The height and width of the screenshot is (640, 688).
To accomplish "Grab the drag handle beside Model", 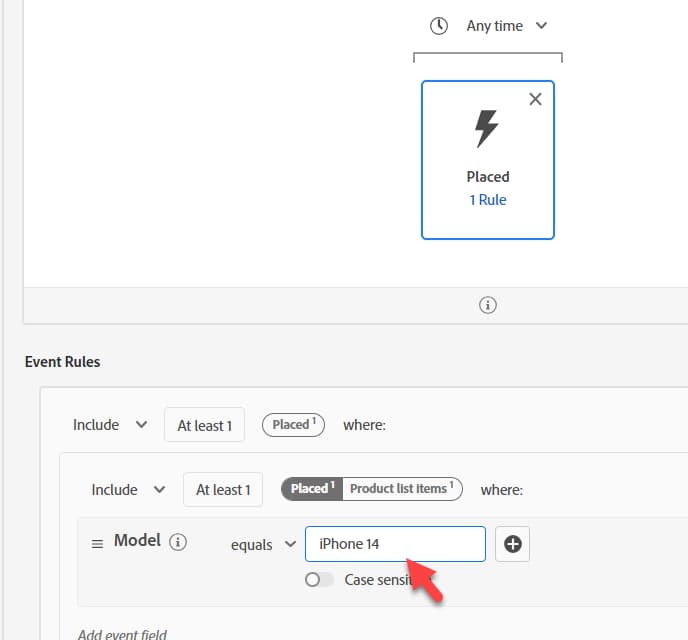I will (x=97, y=544).
